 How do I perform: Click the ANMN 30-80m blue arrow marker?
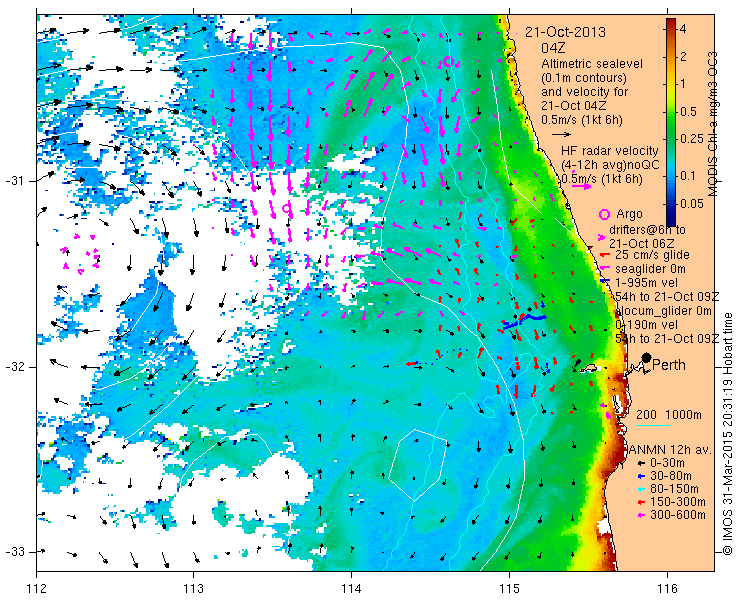pyautogui.click(x=641, y=476)
